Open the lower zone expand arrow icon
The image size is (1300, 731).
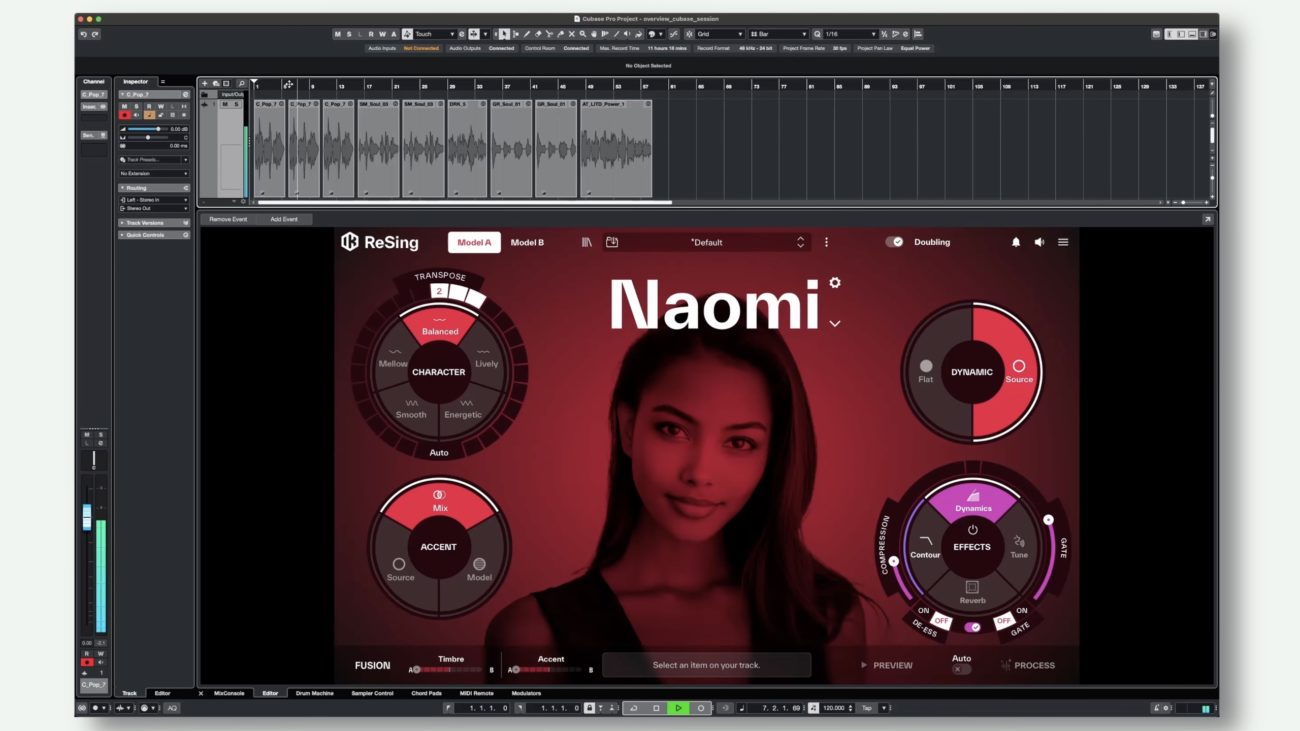tap(1207, 219)
